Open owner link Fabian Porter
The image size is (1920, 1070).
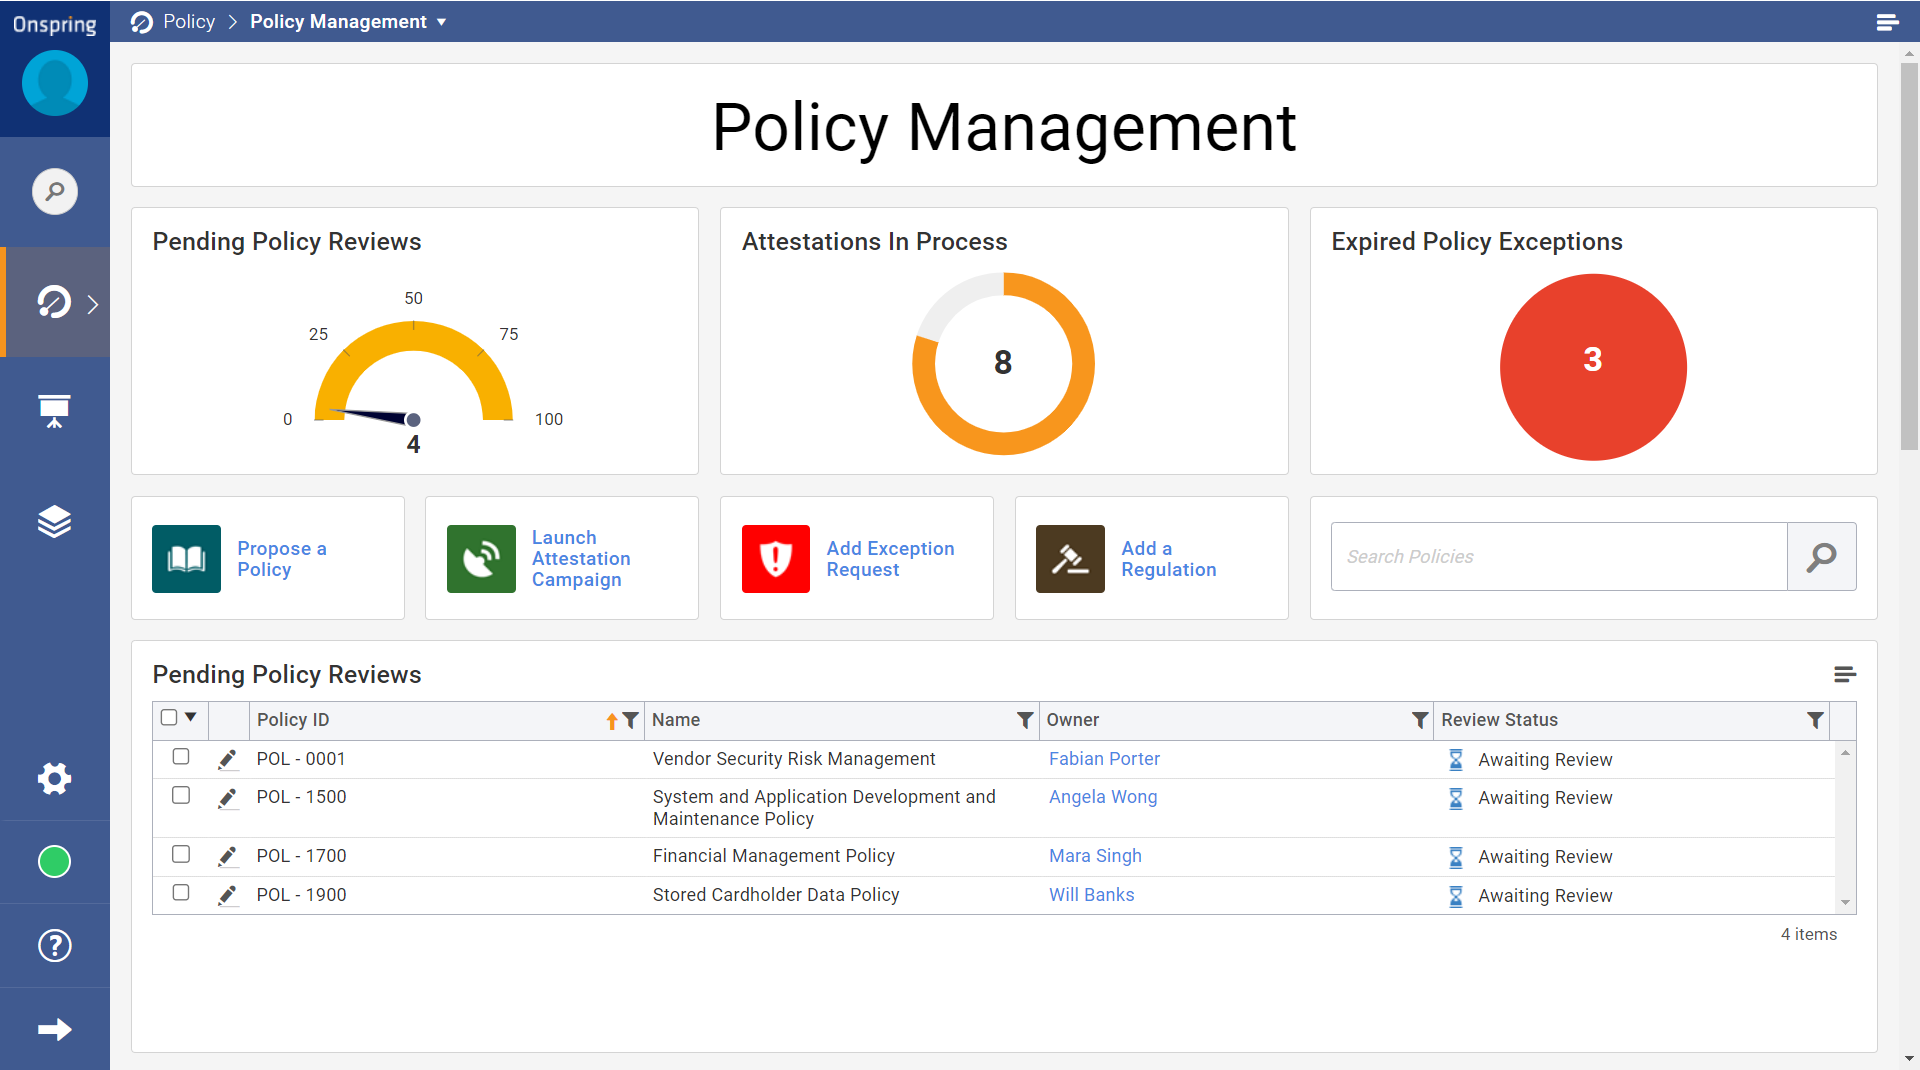tap(1104, 759)
